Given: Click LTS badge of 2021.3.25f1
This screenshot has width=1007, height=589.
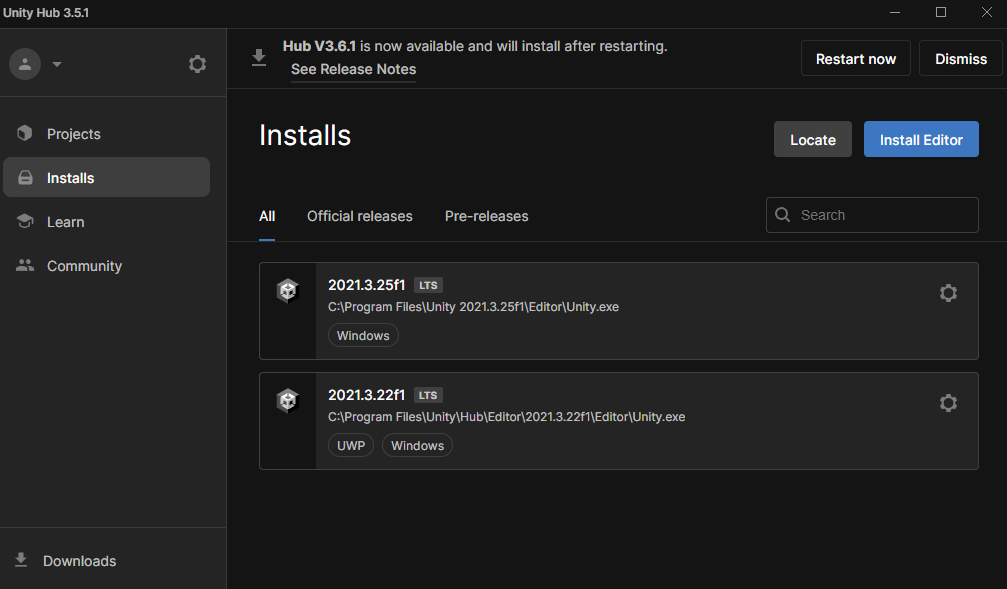Looking at the screenshot, I should [428, 285].
